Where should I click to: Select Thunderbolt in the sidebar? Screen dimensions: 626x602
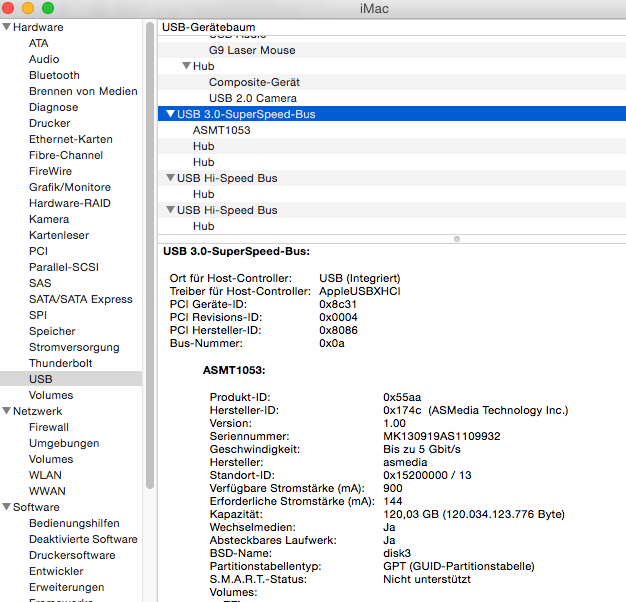pyautogui.click(x=60, y=363)
